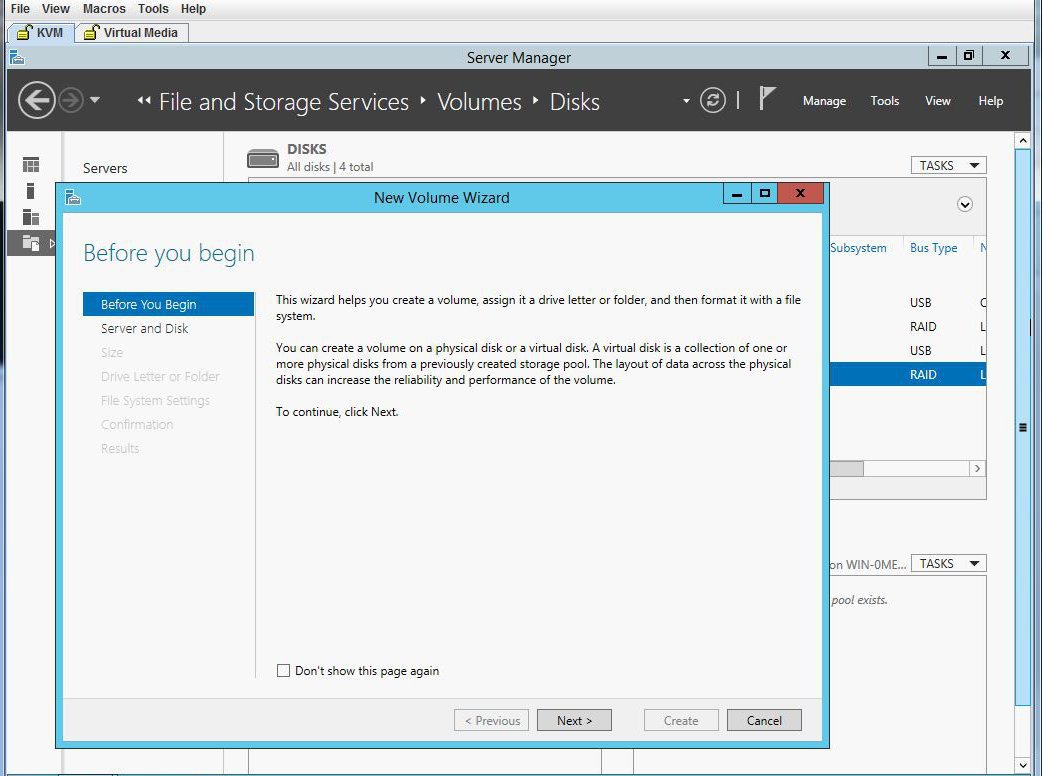Switch to the KVM tab

click(x=40, y=33)
